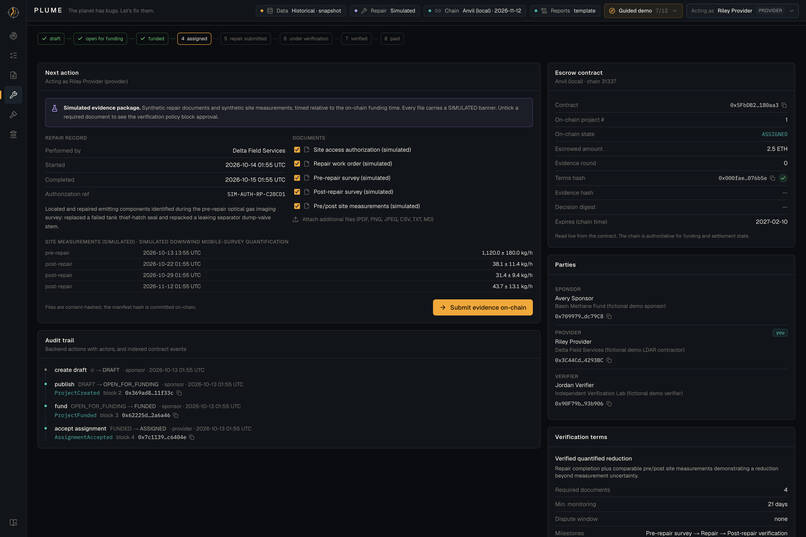
Task: Uncheck Pre/post site measurements (simulated)
Action: [x=297, y=206]
